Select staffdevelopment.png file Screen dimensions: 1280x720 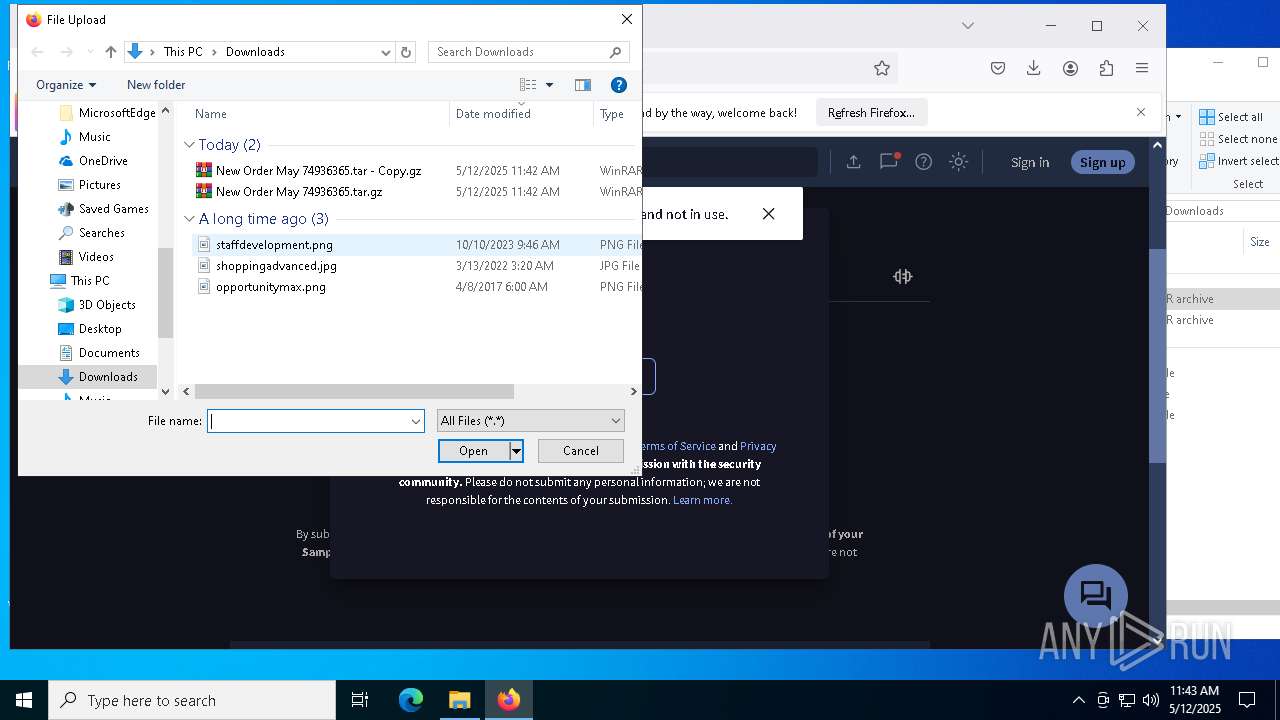(274, 245)
